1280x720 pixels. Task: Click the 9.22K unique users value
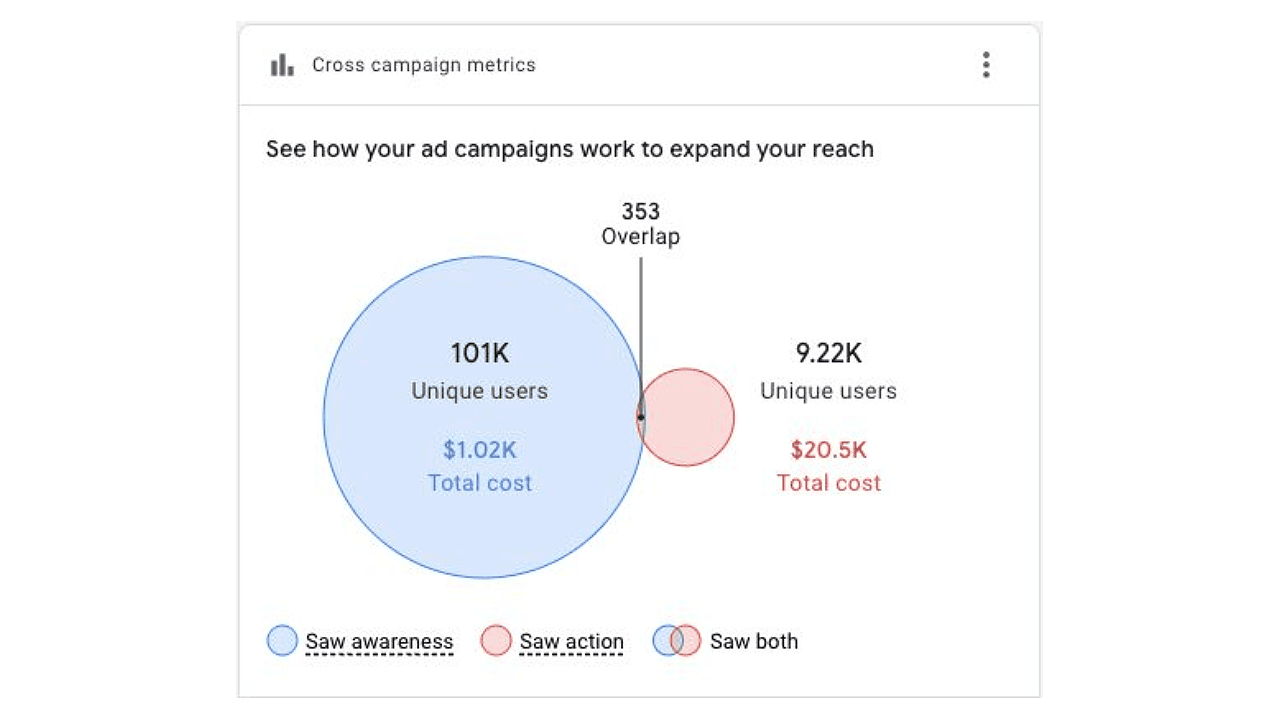point(828,353)
